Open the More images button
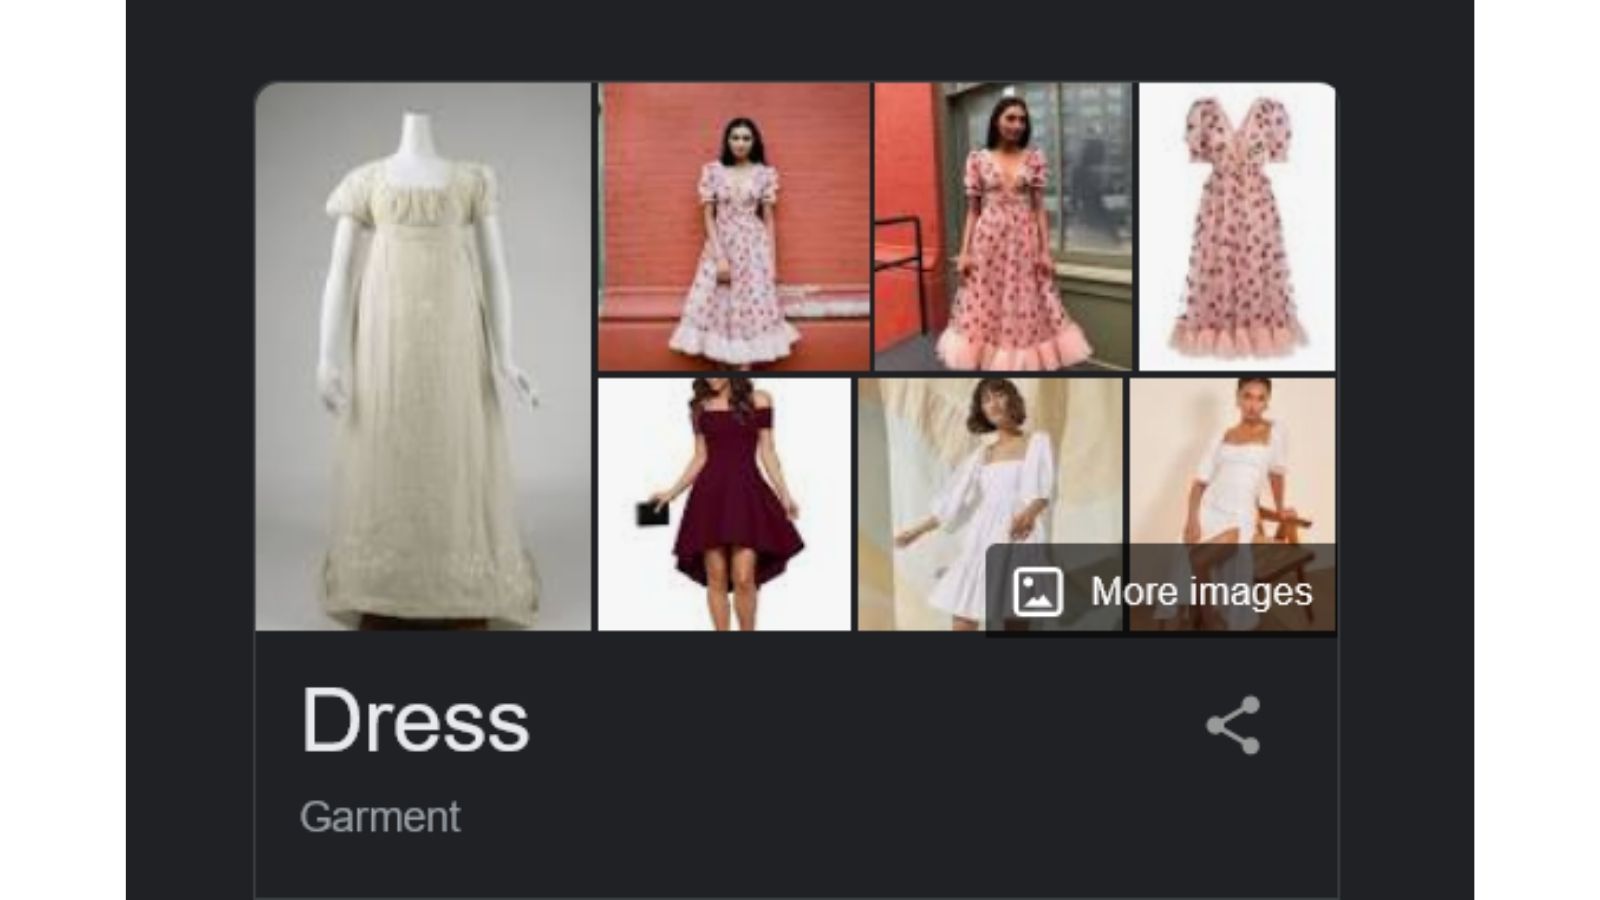Image resolution: width=1600 pixels, height=900 pixels. pos(1161,590)
